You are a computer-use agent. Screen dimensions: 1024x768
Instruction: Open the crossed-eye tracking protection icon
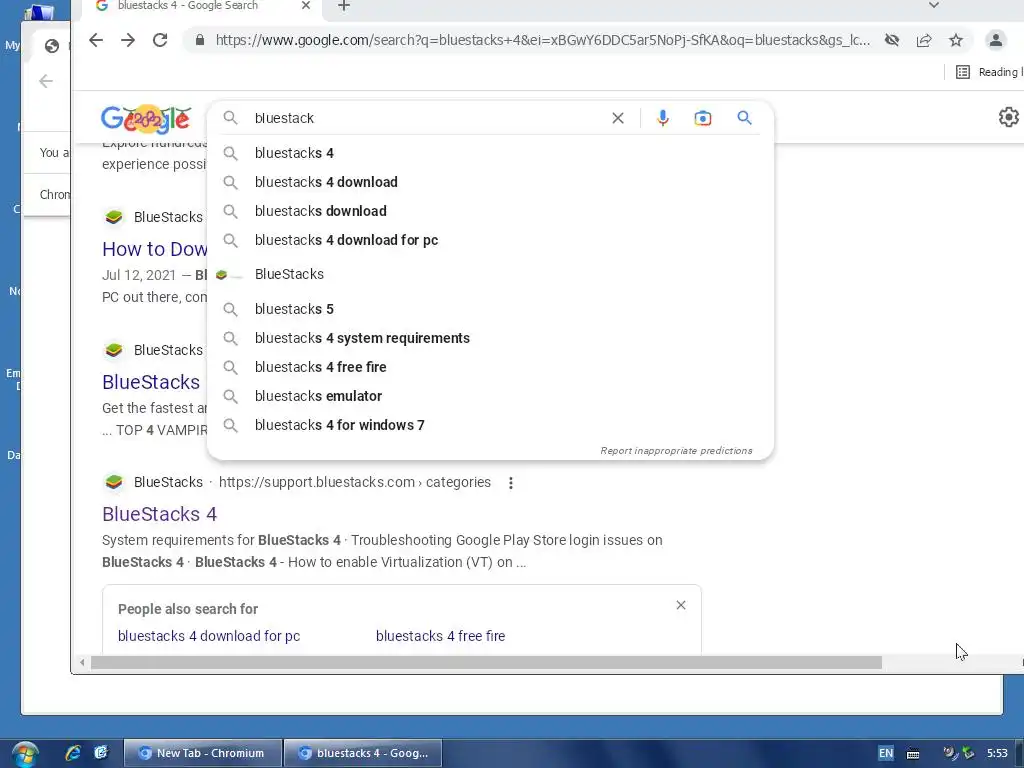[891, 40]
